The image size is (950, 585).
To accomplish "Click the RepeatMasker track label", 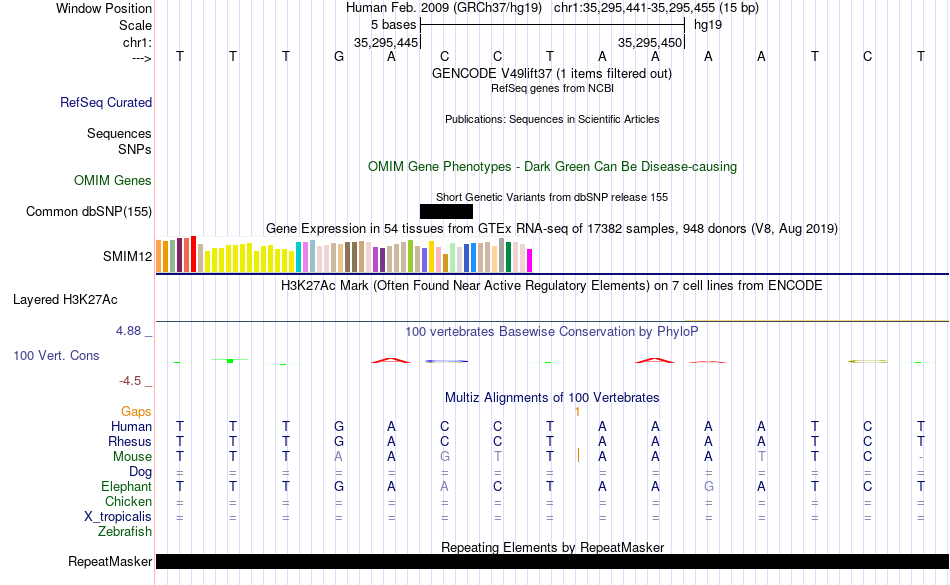I will coord(110,561).
